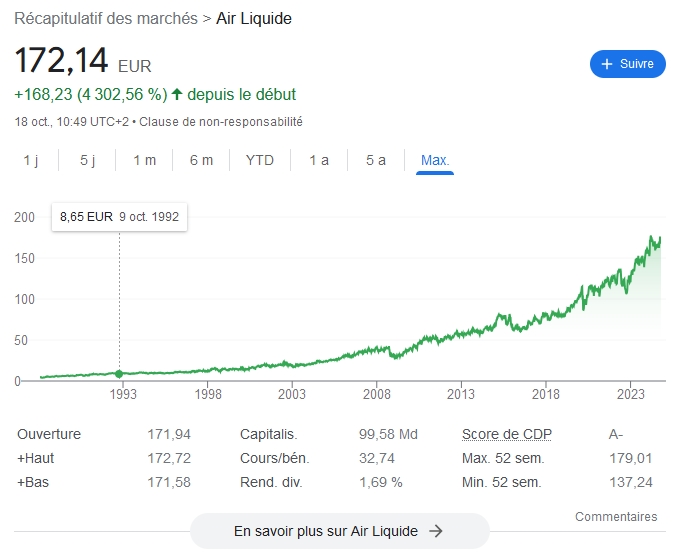
Task: Select the 5 a time range tab
Action: [x=376, y=160]
